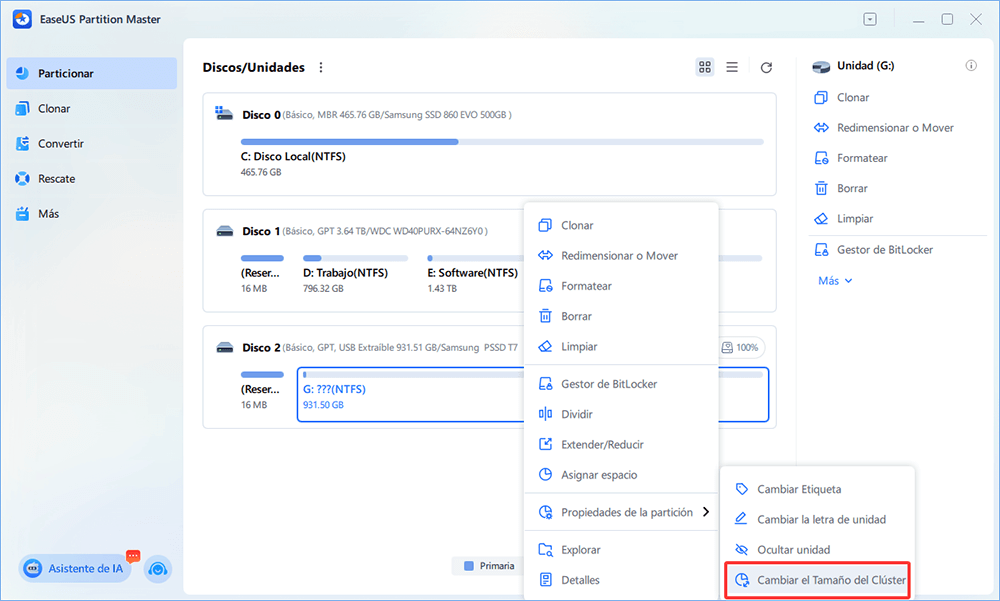Click Gestor de BitLocker in right panel

pyautogui.click(x=884, y=250)
